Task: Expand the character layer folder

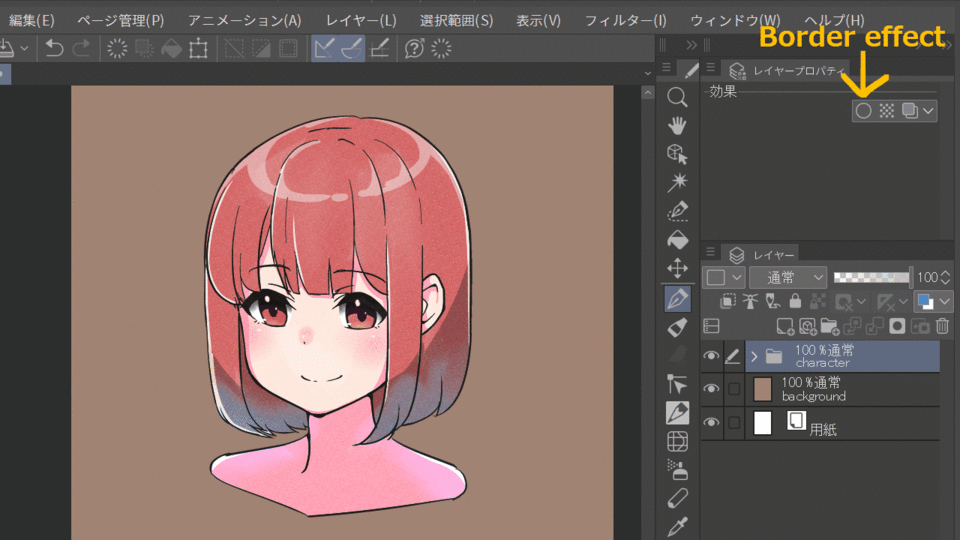Action: coord(754,356)
